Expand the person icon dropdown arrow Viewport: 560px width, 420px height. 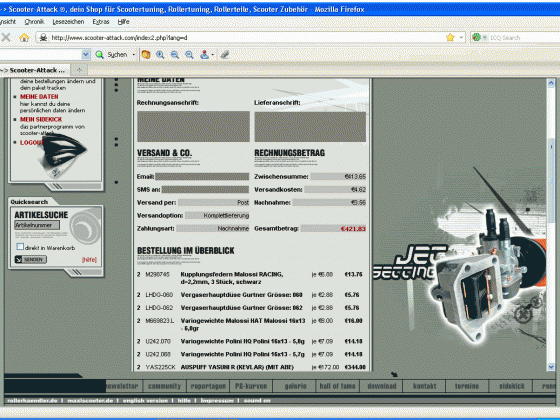pos(213,55)
